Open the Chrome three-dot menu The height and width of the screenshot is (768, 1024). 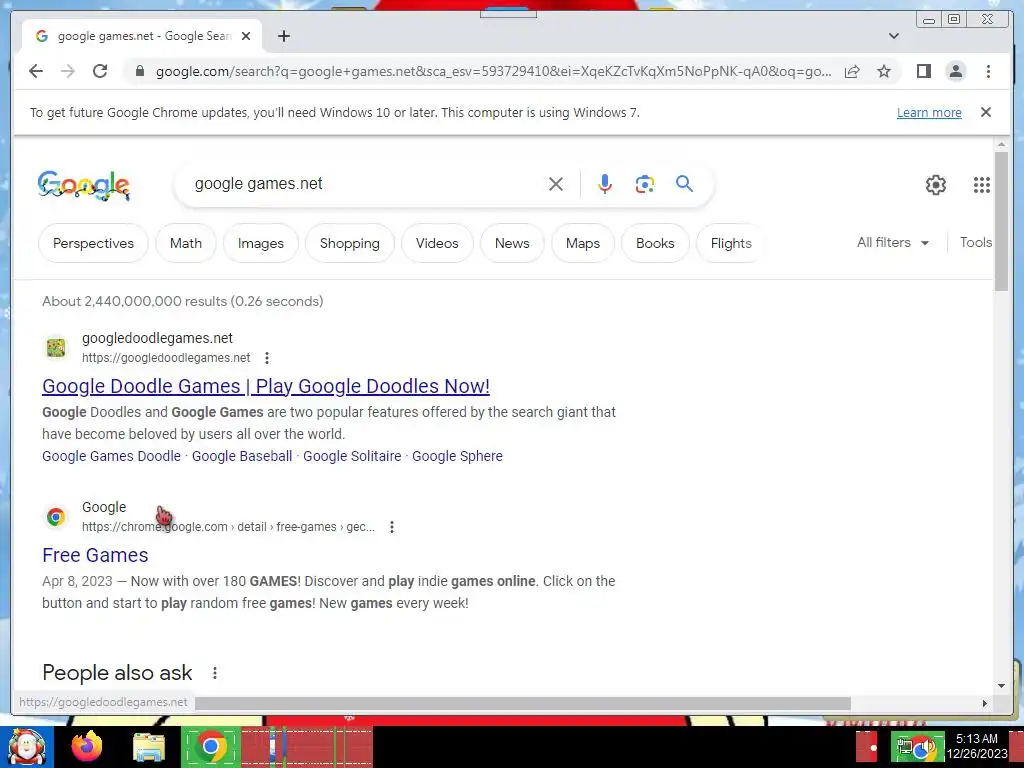(x=988, y=71)
